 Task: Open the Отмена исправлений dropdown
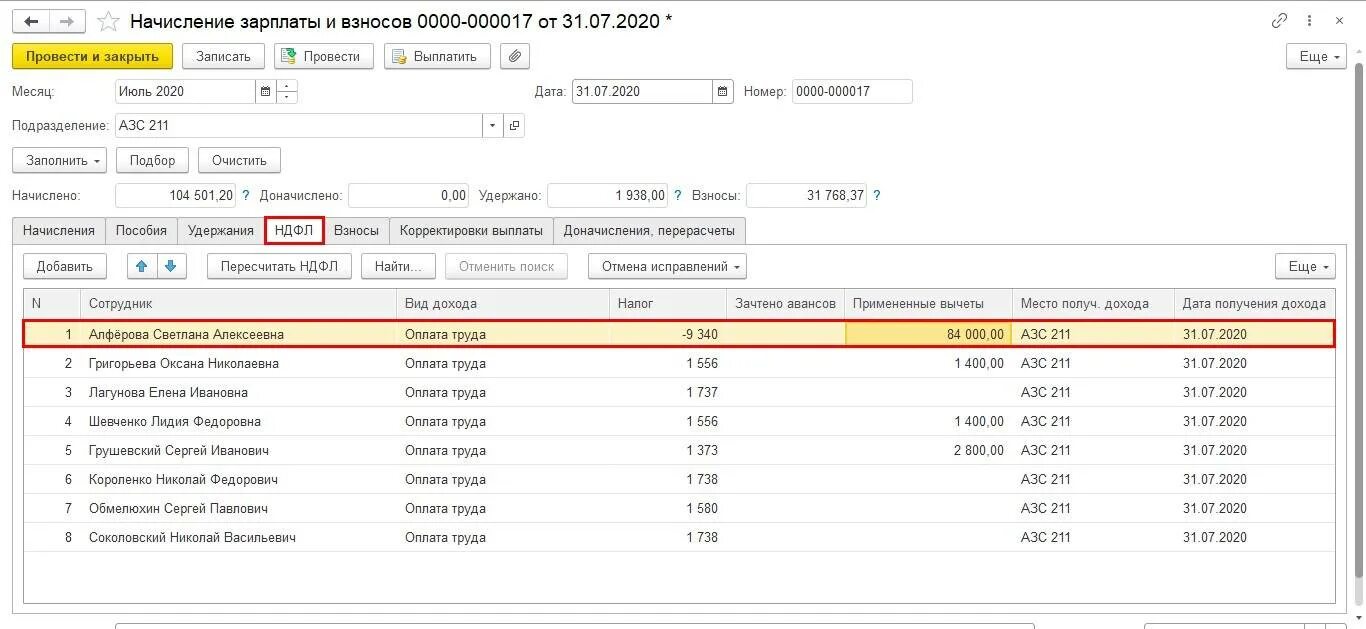pos(667,266)
